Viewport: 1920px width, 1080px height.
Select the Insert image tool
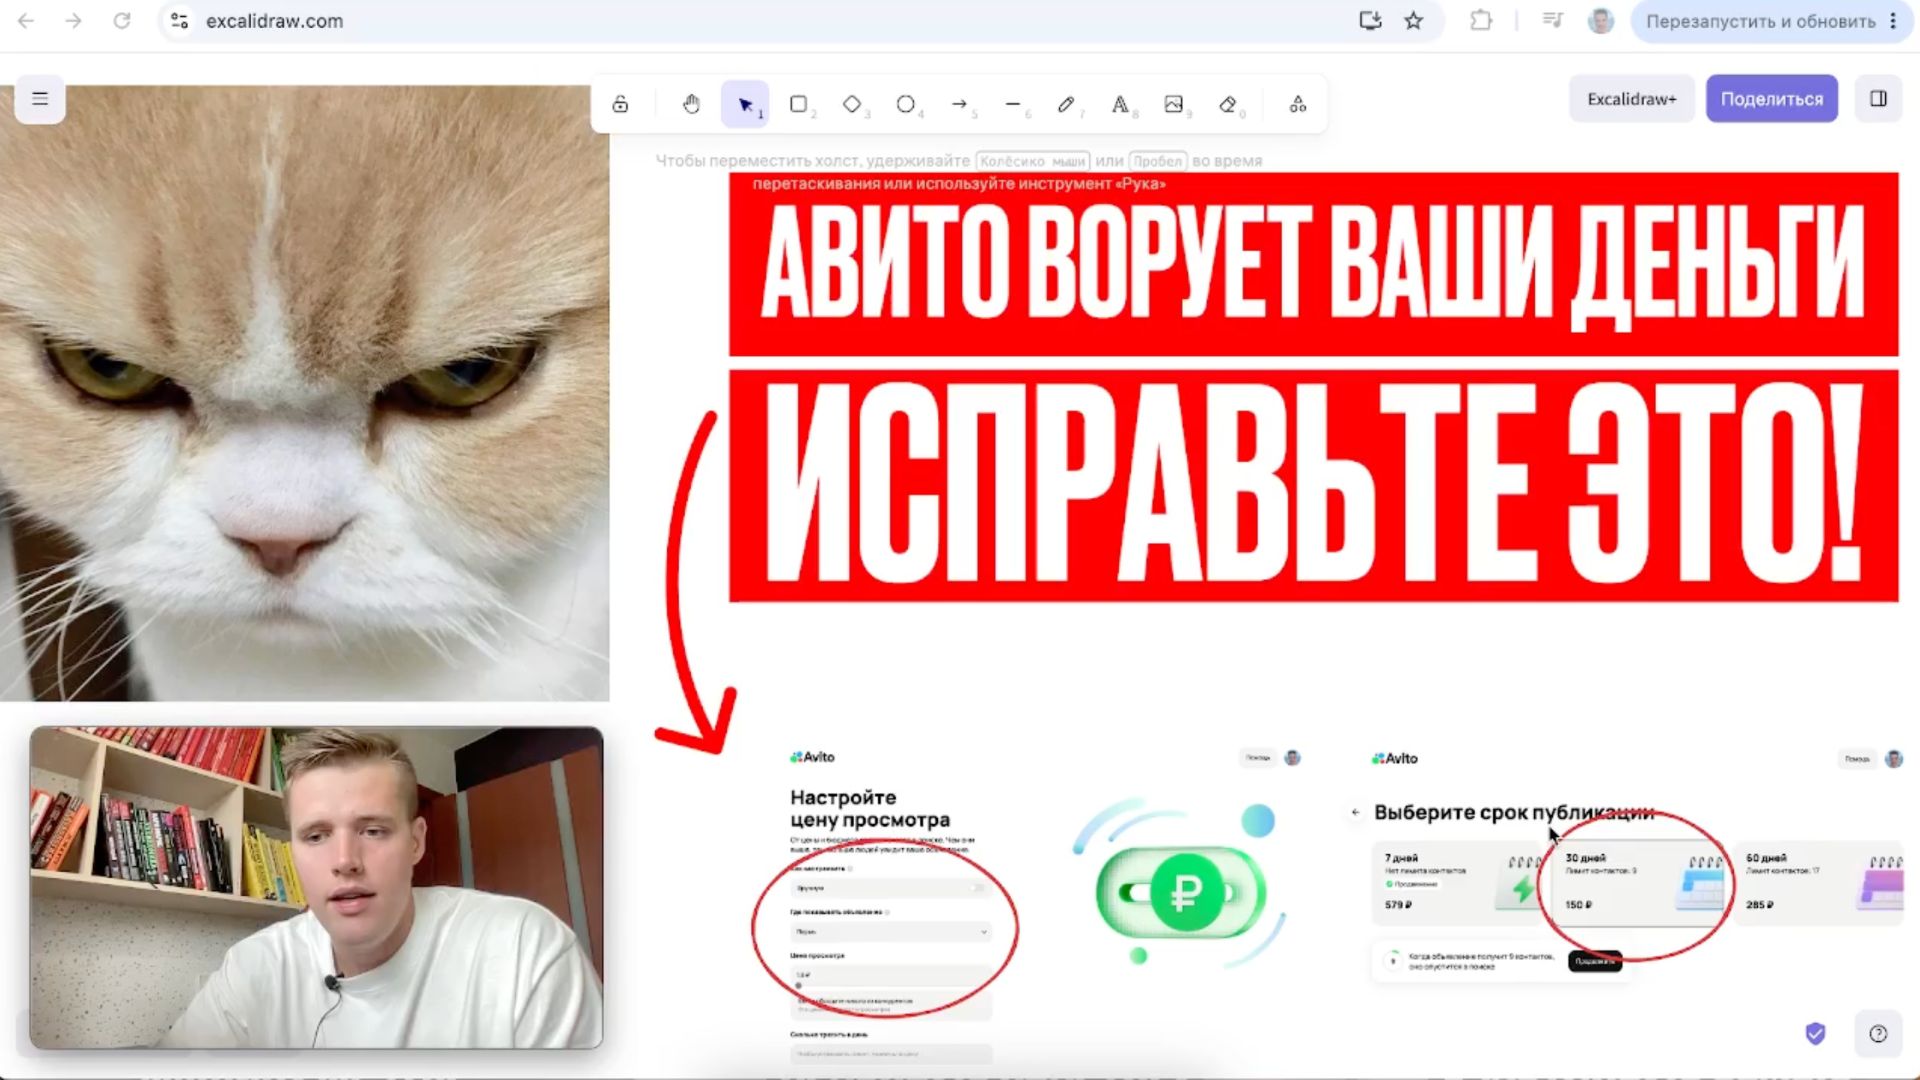click(1174, 104)
